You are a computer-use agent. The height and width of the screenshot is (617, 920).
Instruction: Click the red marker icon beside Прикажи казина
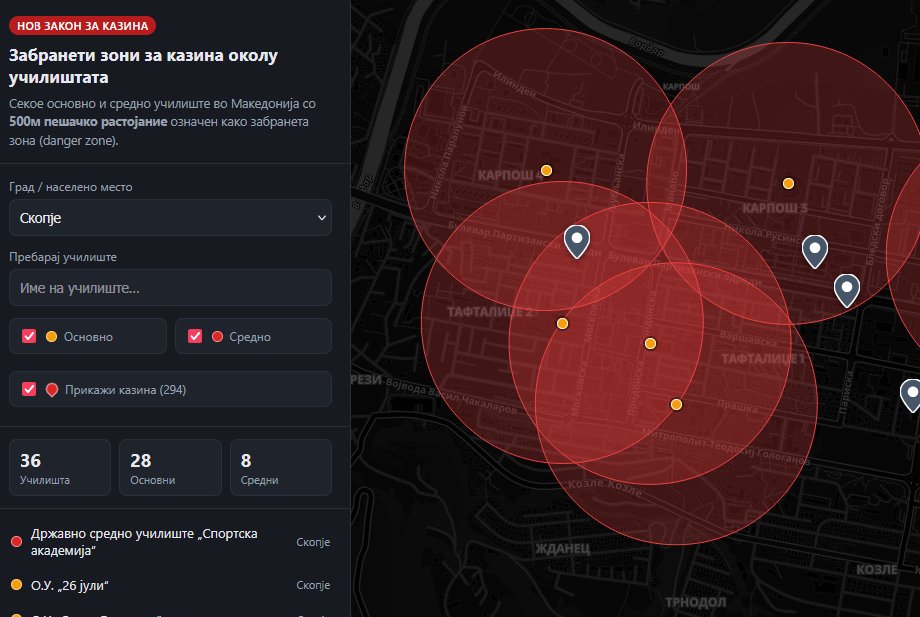pyautogui.click(x=52, y=389)
